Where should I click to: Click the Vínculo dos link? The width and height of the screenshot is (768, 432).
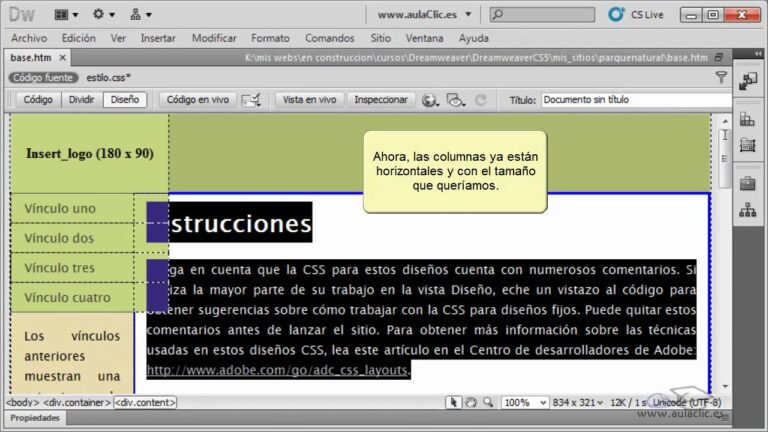point(59,239)
